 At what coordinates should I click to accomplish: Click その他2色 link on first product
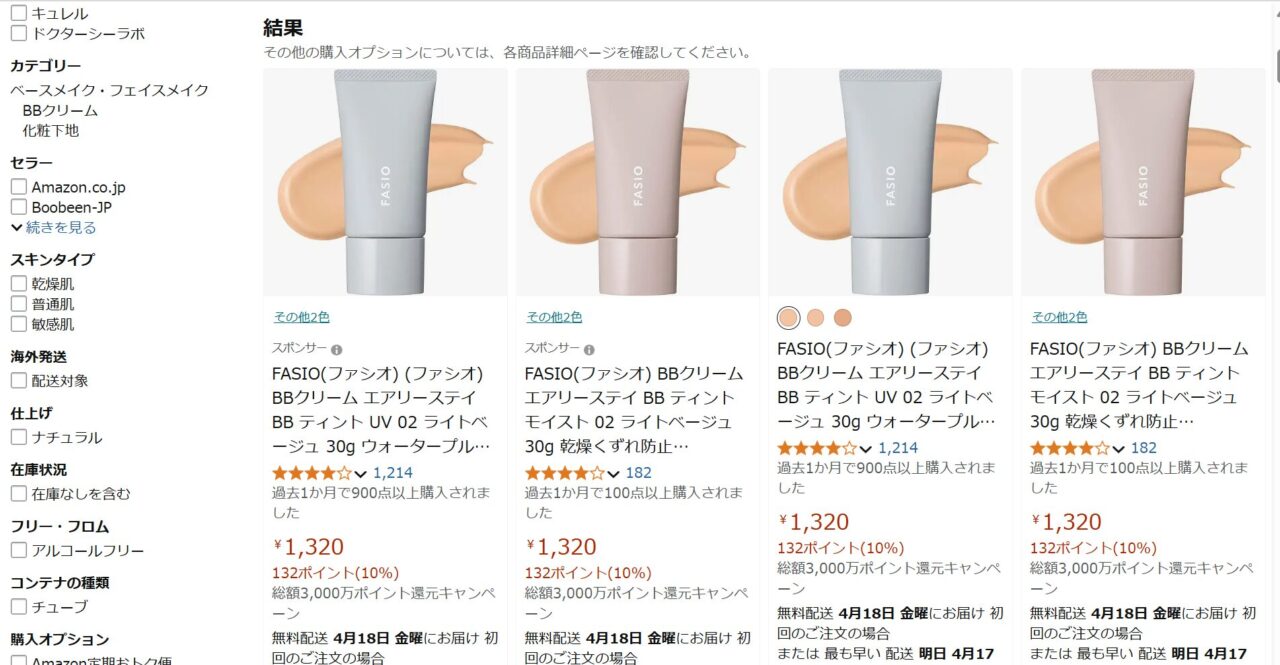[x=302, y=317]
